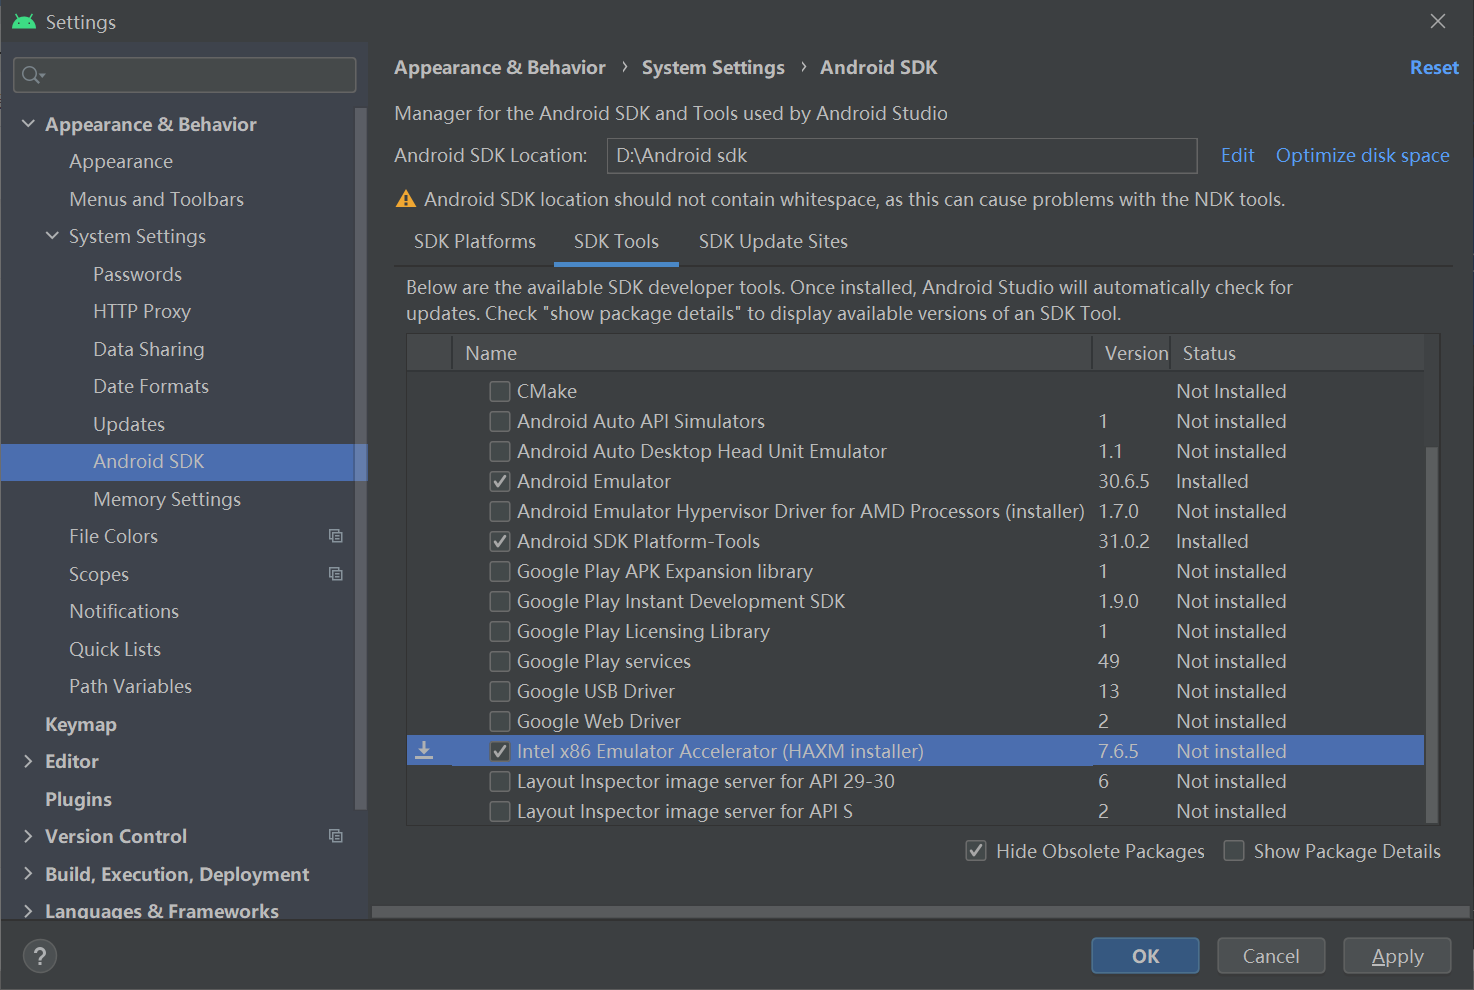Open the Plugins settings page
The width and height of the screenshot is (1474, 990).
[78, 799]
